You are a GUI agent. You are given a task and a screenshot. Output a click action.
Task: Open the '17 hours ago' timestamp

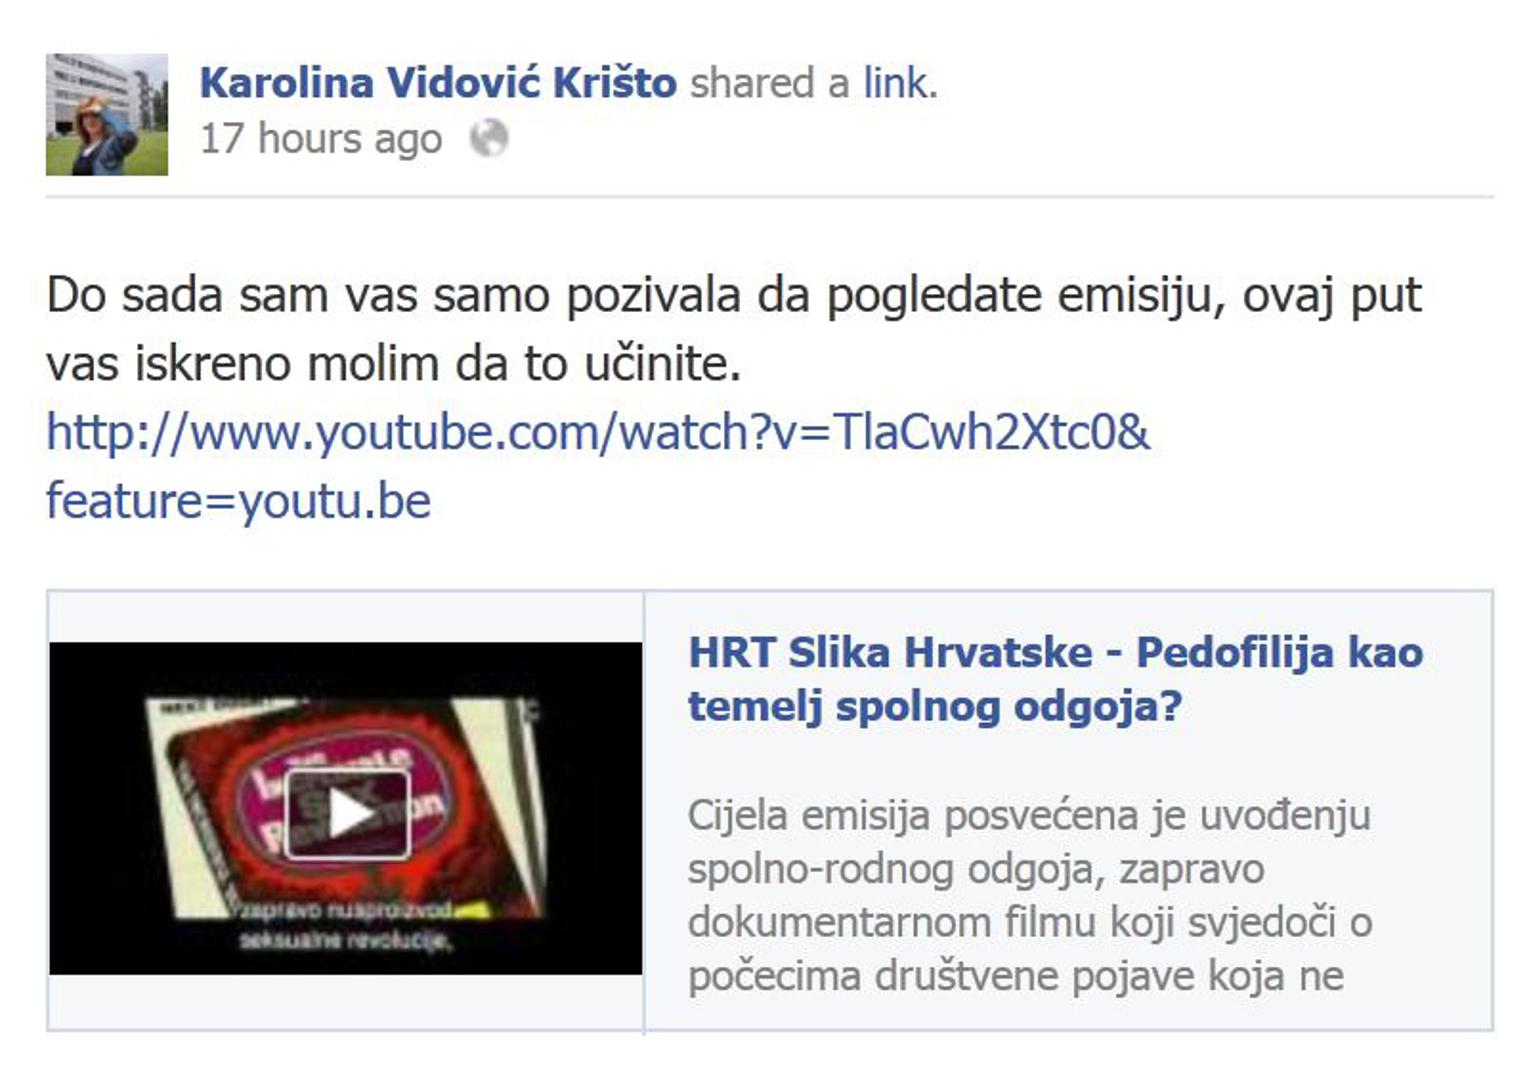point(321,139)
